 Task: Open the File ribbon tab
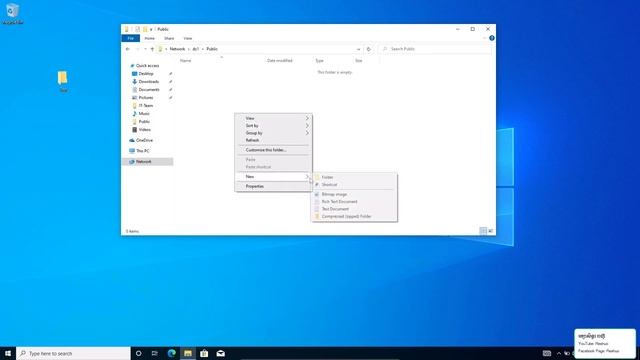[x=131, y=38]
